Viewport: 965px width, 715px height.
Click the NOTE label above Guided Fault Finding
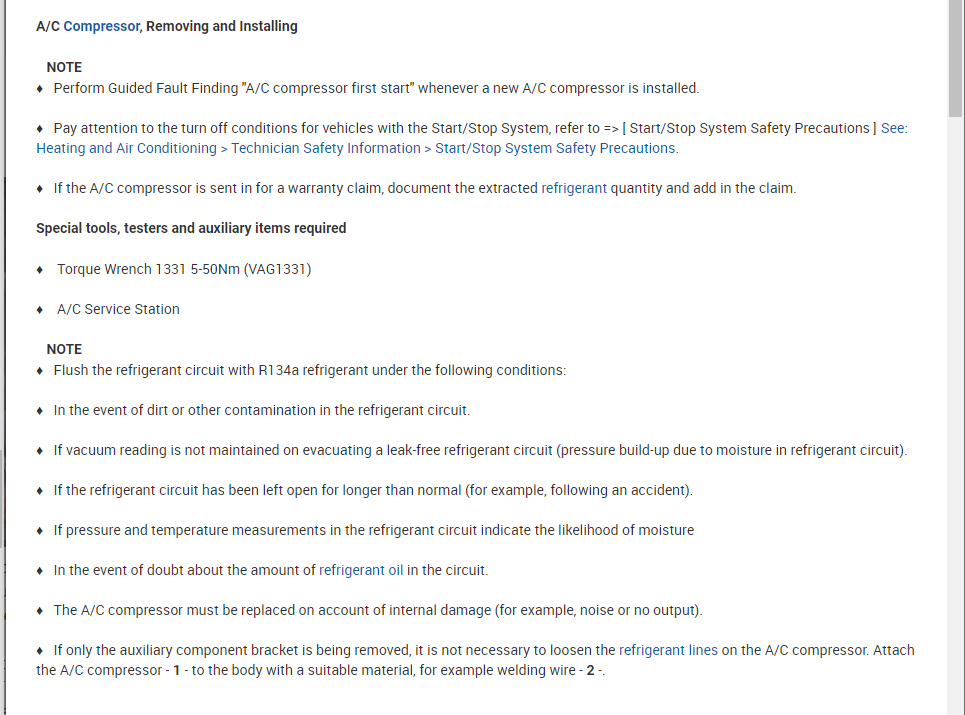(x=64, y=67)
